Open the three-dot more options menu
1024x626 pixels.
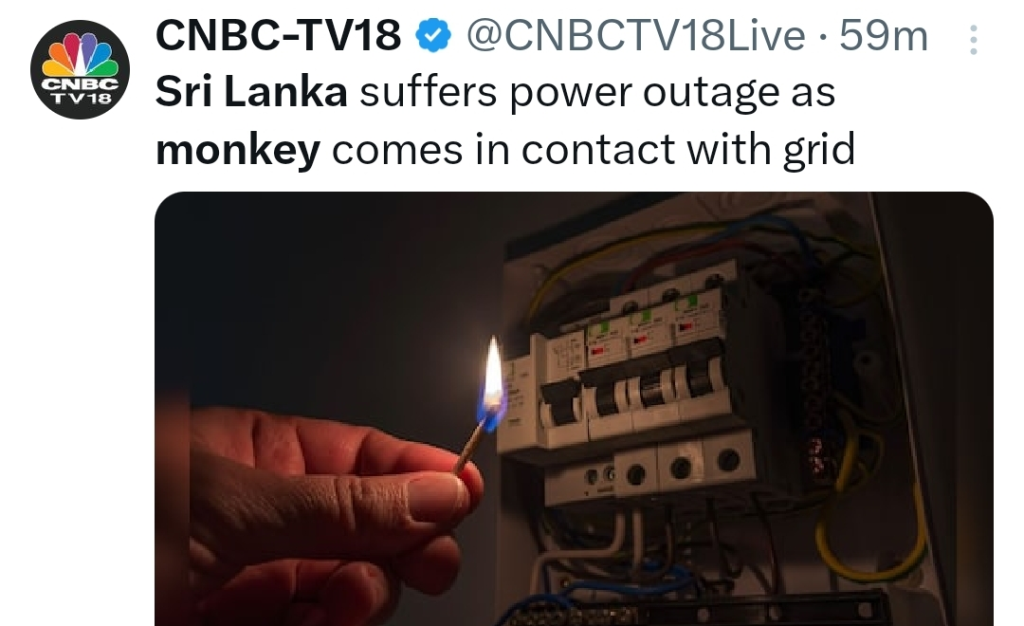pos(971,39)
